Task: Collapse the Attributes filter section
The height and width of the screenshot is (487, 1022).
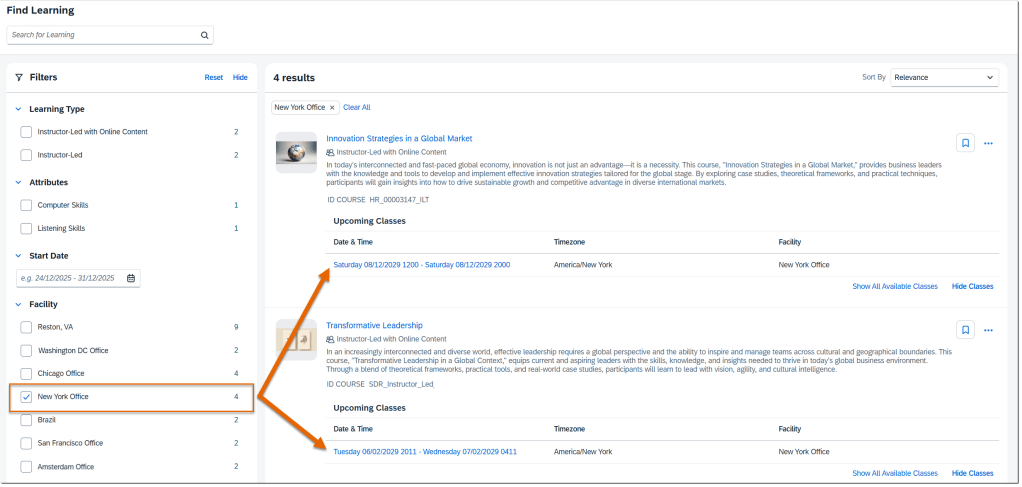Action: pos(17,183)
